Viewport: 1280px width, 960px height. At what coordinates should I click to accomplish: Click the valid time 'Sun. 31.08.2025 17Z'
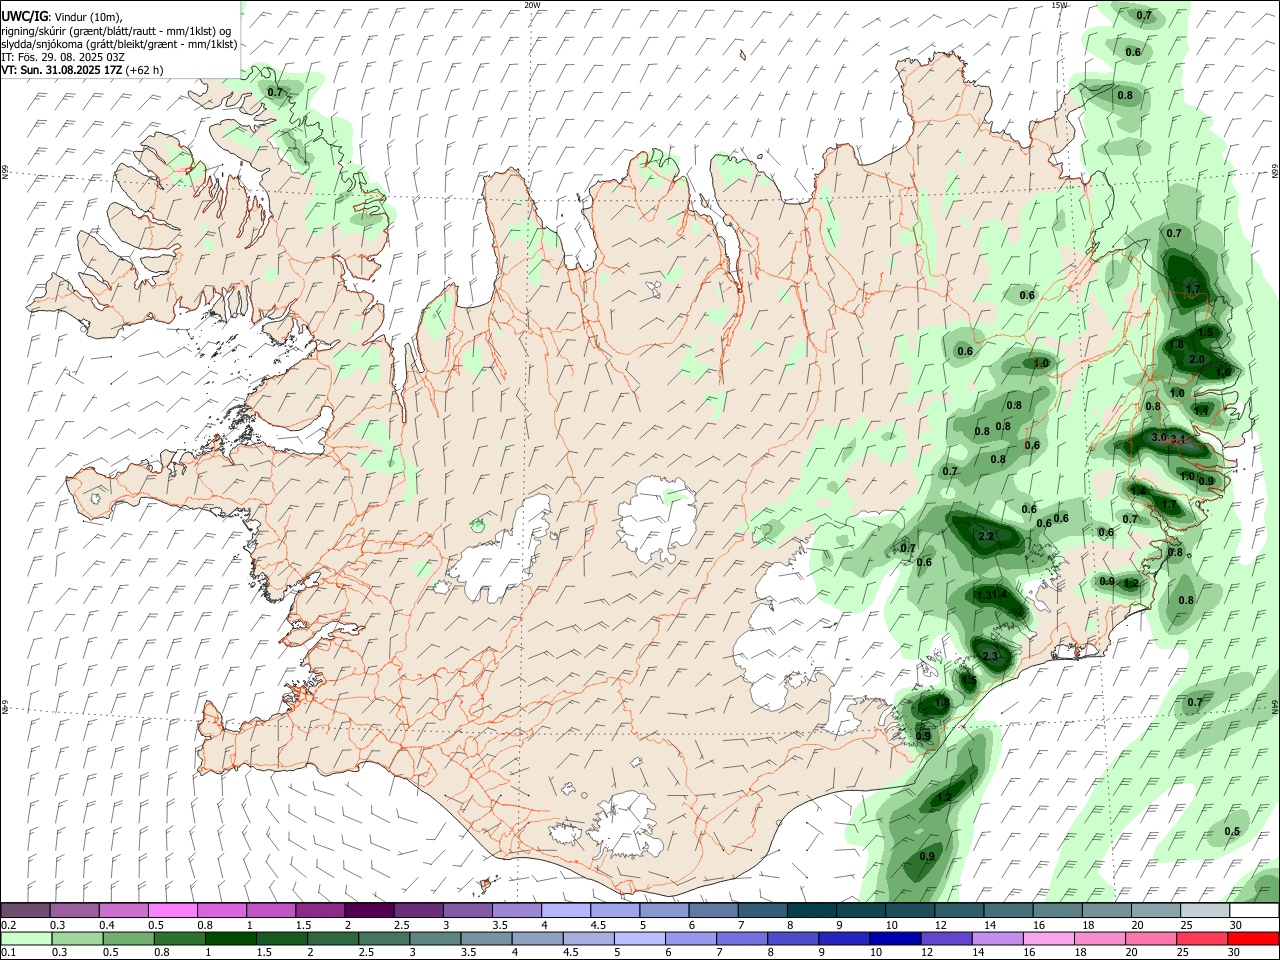(x=72, y=70)
